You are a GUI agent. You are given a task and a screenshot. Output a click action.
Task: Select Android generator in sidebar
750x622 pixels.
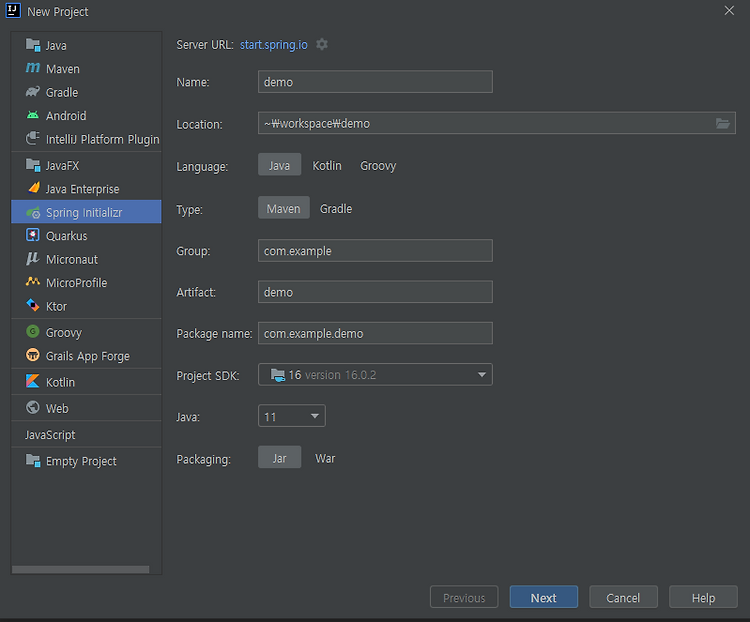(86, 116)
